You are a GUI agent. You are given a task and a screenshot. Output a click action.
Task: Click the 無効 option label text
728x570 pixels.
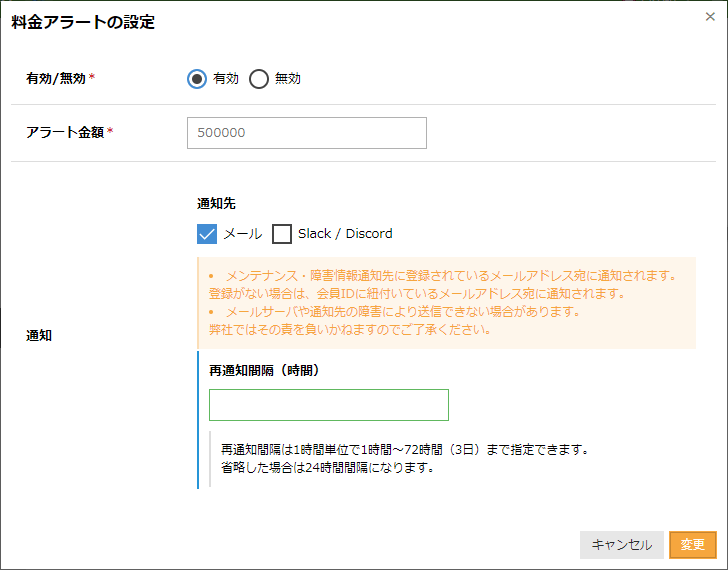288,79
